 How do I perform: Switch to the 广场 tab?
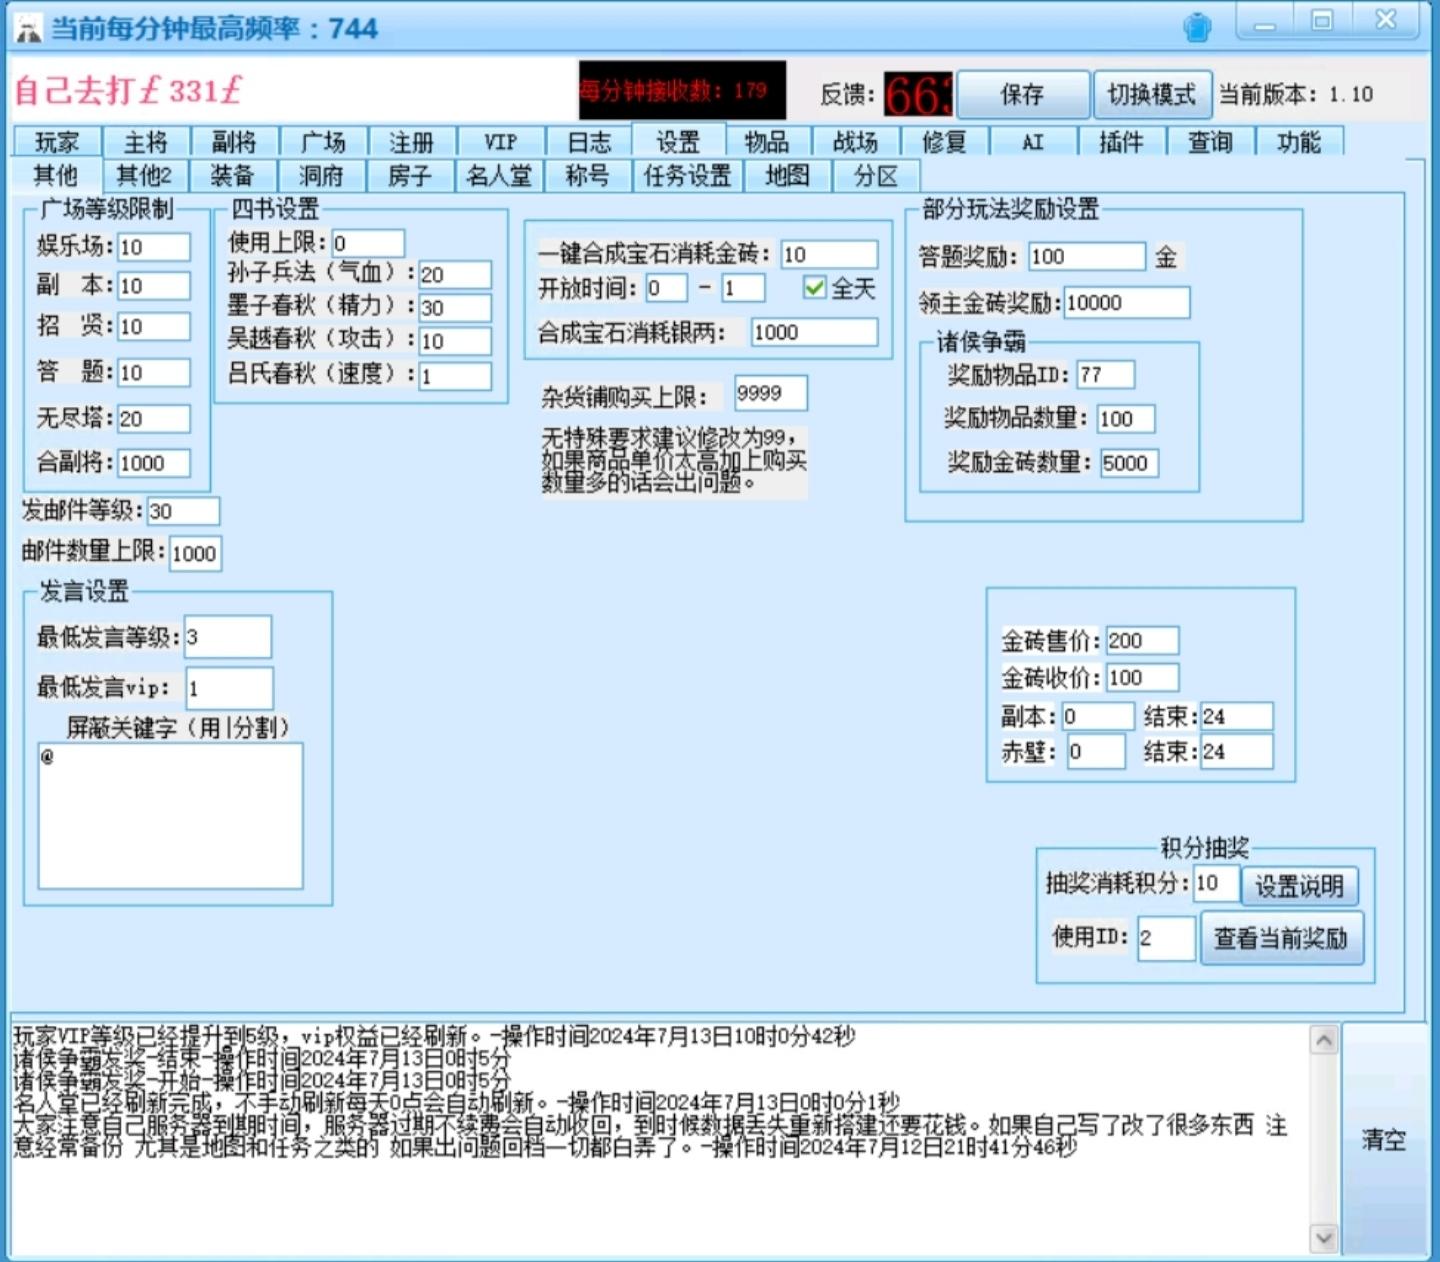tap(323, 142)
